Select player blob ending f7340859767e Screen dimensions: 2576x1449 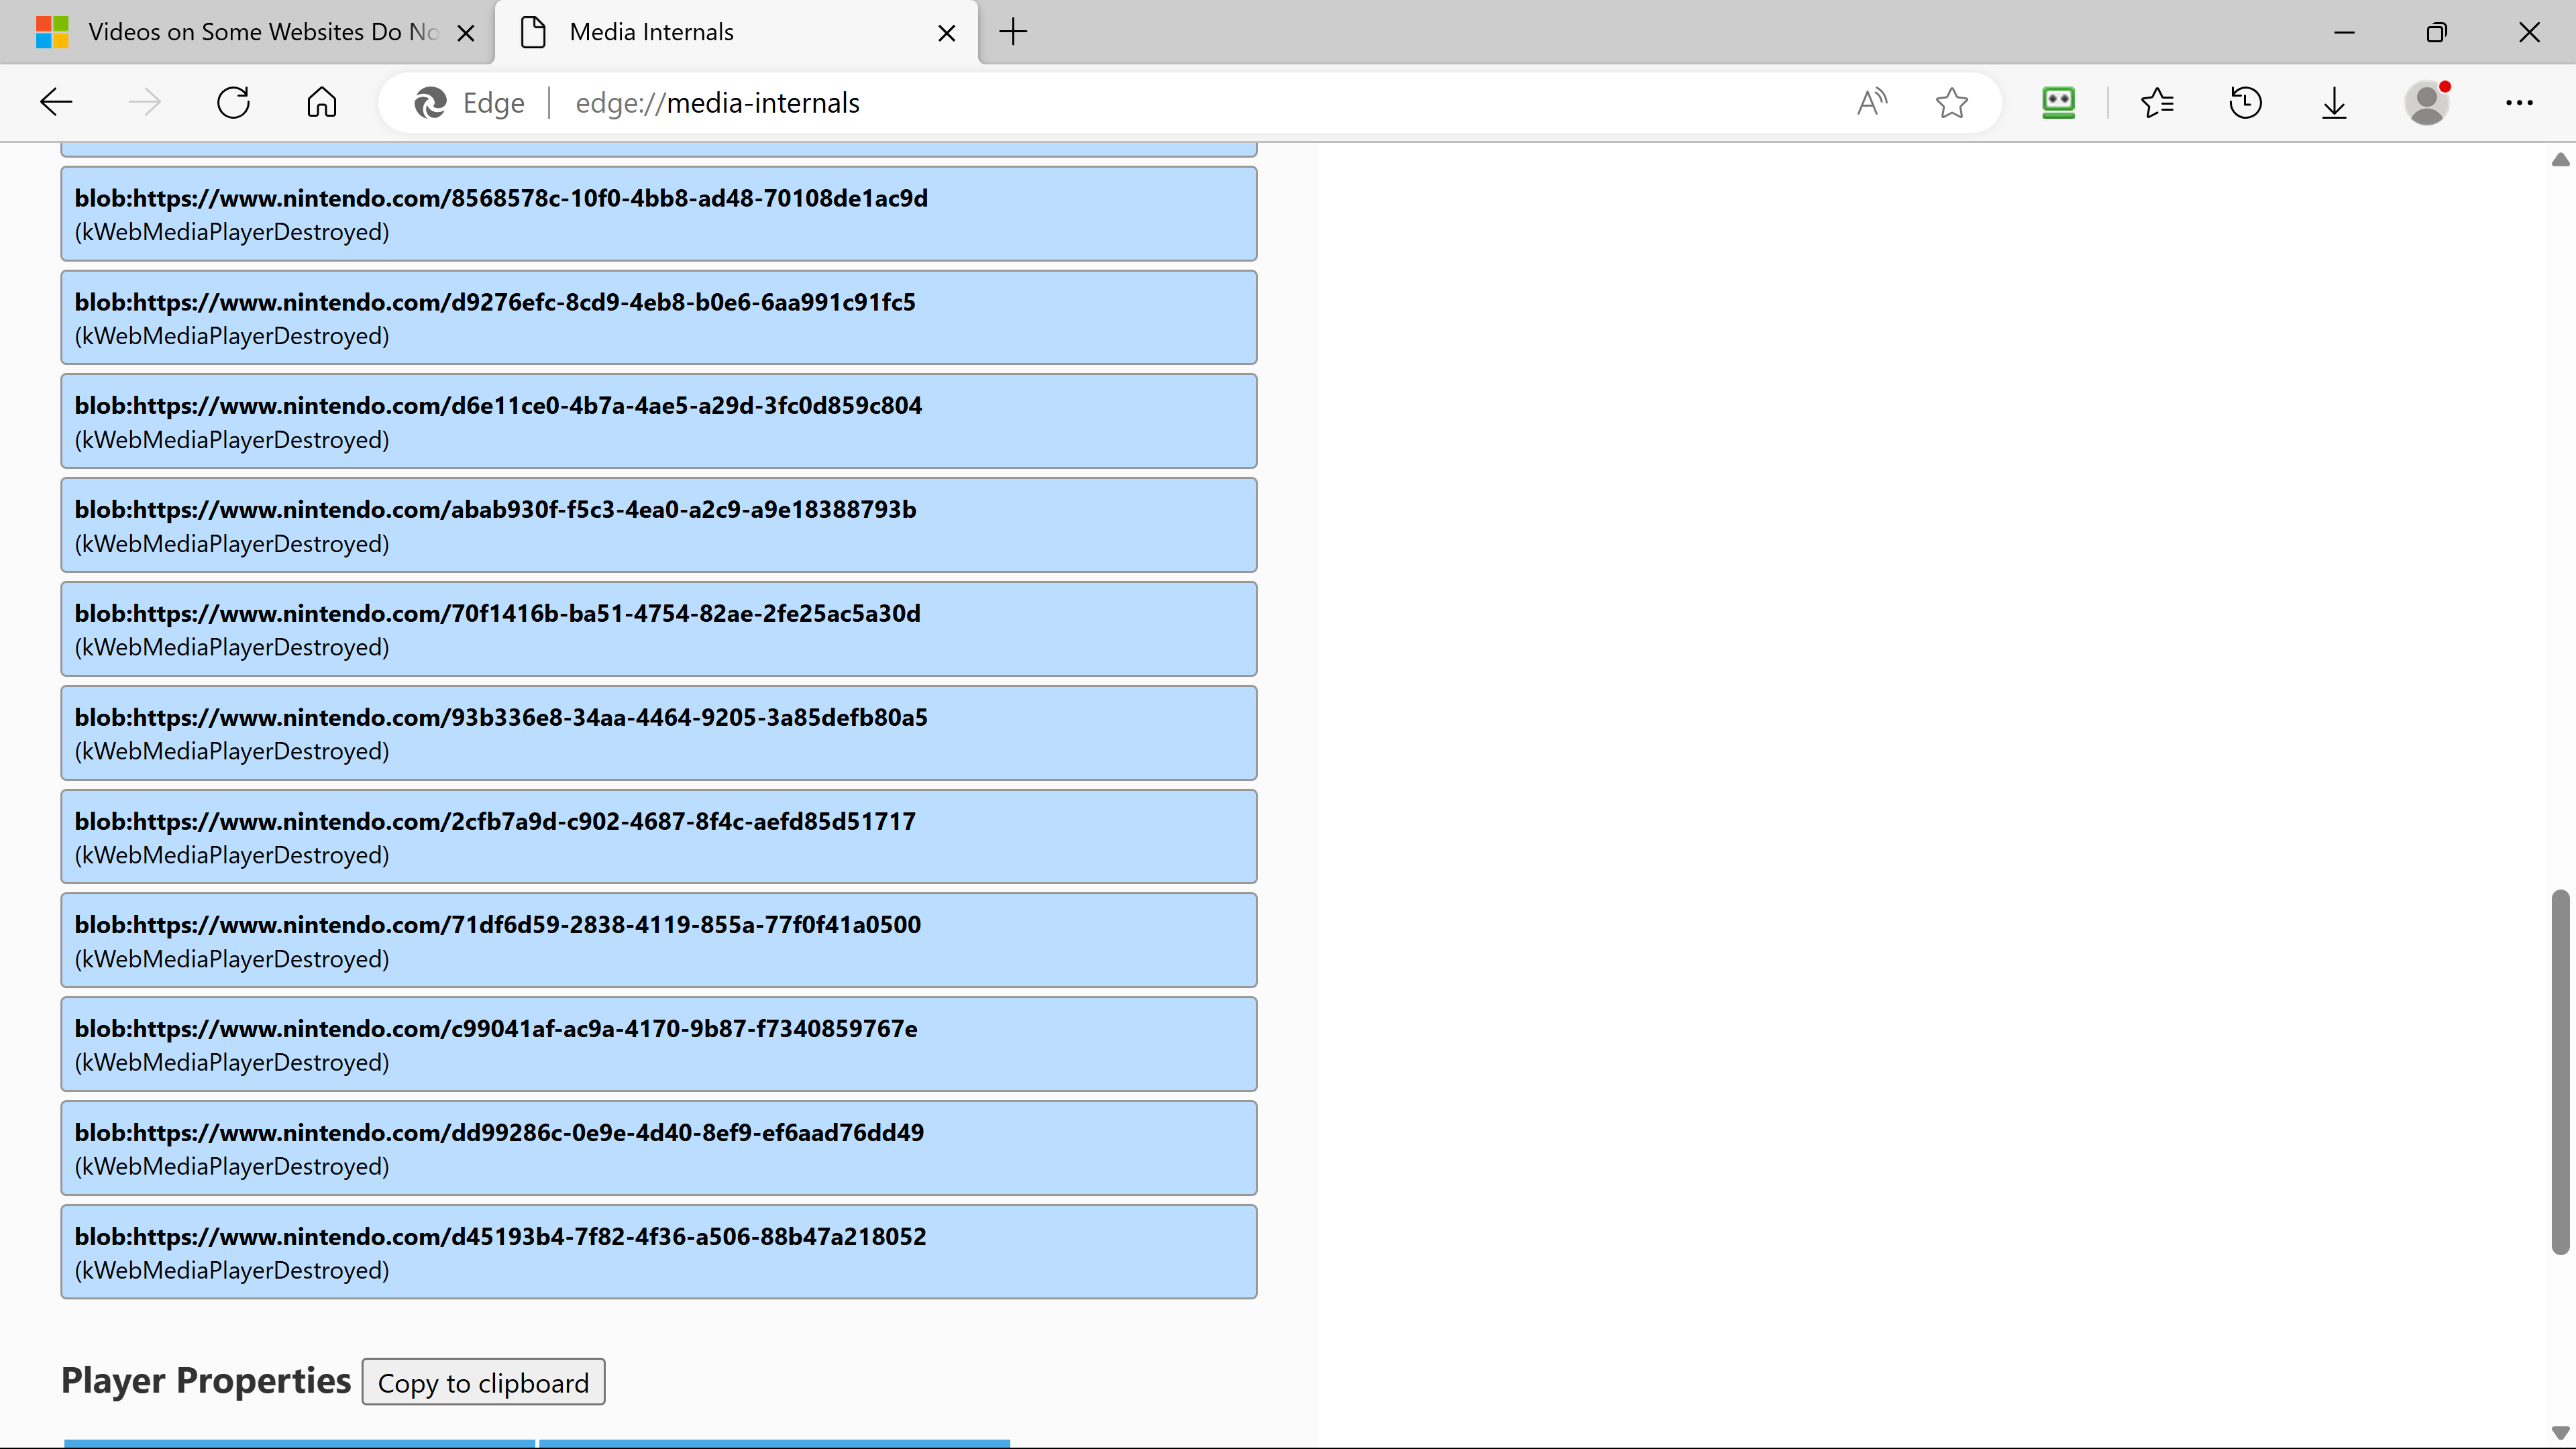pos(658,1044)
